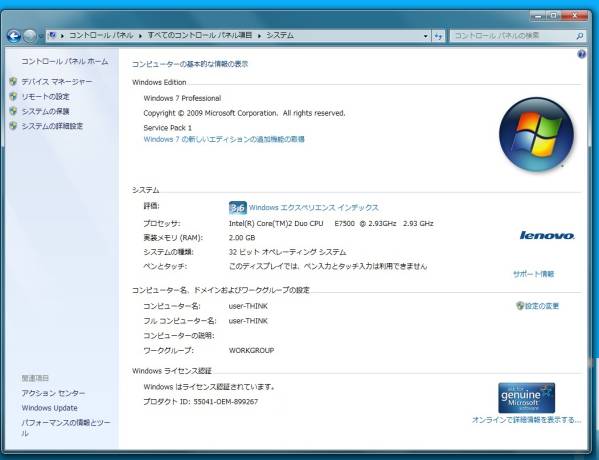The image size is (599, 460).
Task: Click the Windows logo orb image
Action: (x=536, y=134)
